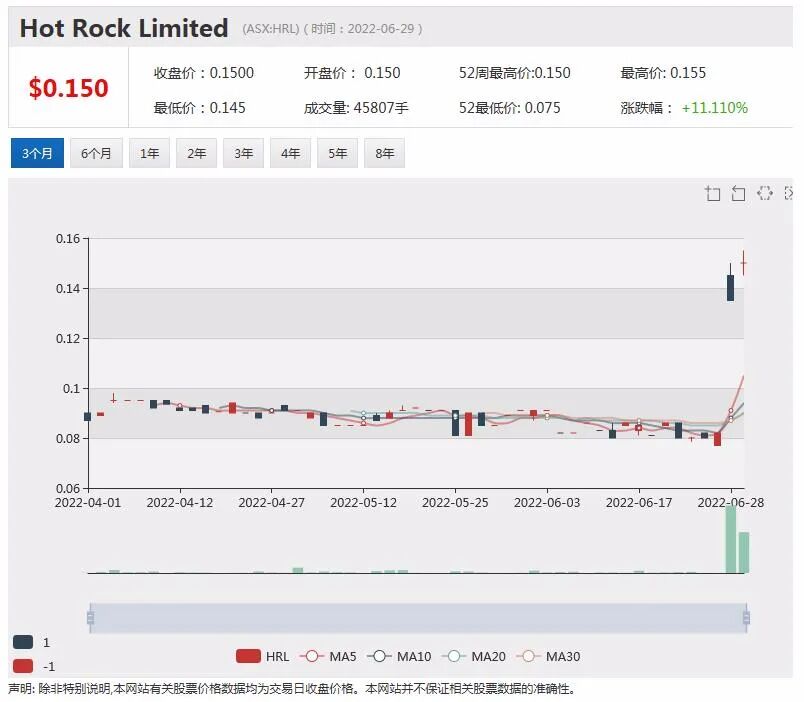The width and height of the screenshot is (804, 702).
Task: Click the 最高价: 0.155 value
Action: pyautogui.click(x=663, y=73)
